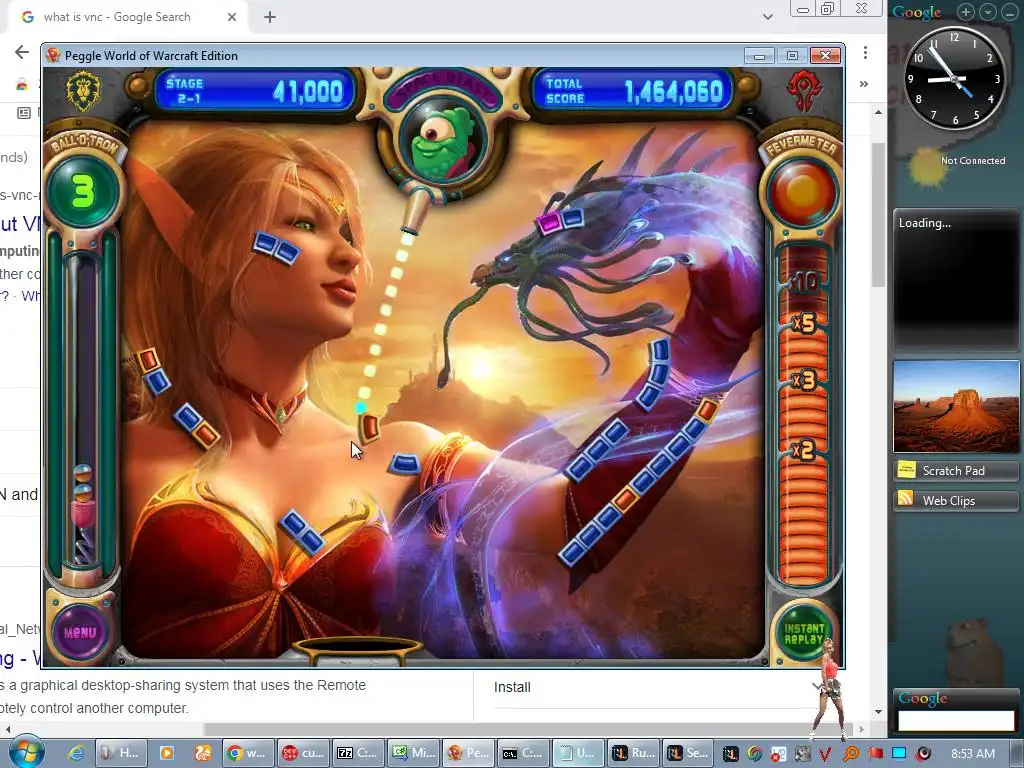Click the Install text on the page

point(512,687)
